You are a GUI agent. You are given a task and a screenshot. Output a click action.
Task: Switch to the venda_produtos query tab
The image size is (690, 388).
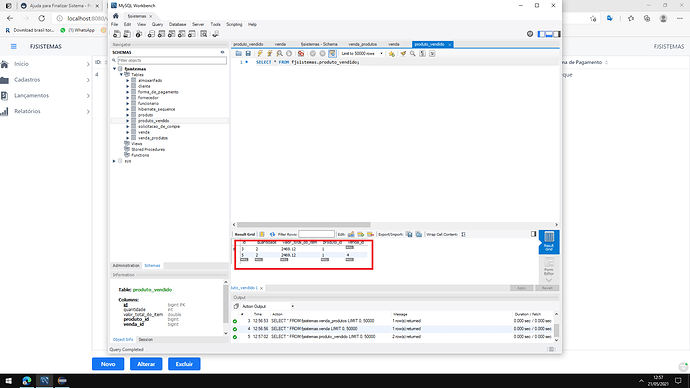click(363, 44)
